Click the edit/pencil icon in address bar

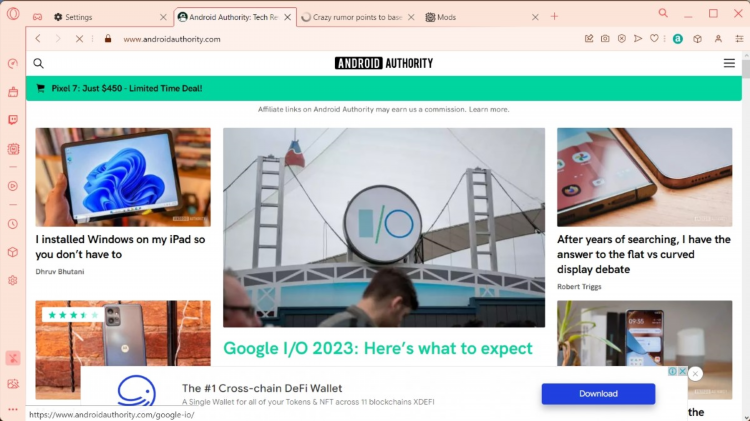(x=589, y=39)
